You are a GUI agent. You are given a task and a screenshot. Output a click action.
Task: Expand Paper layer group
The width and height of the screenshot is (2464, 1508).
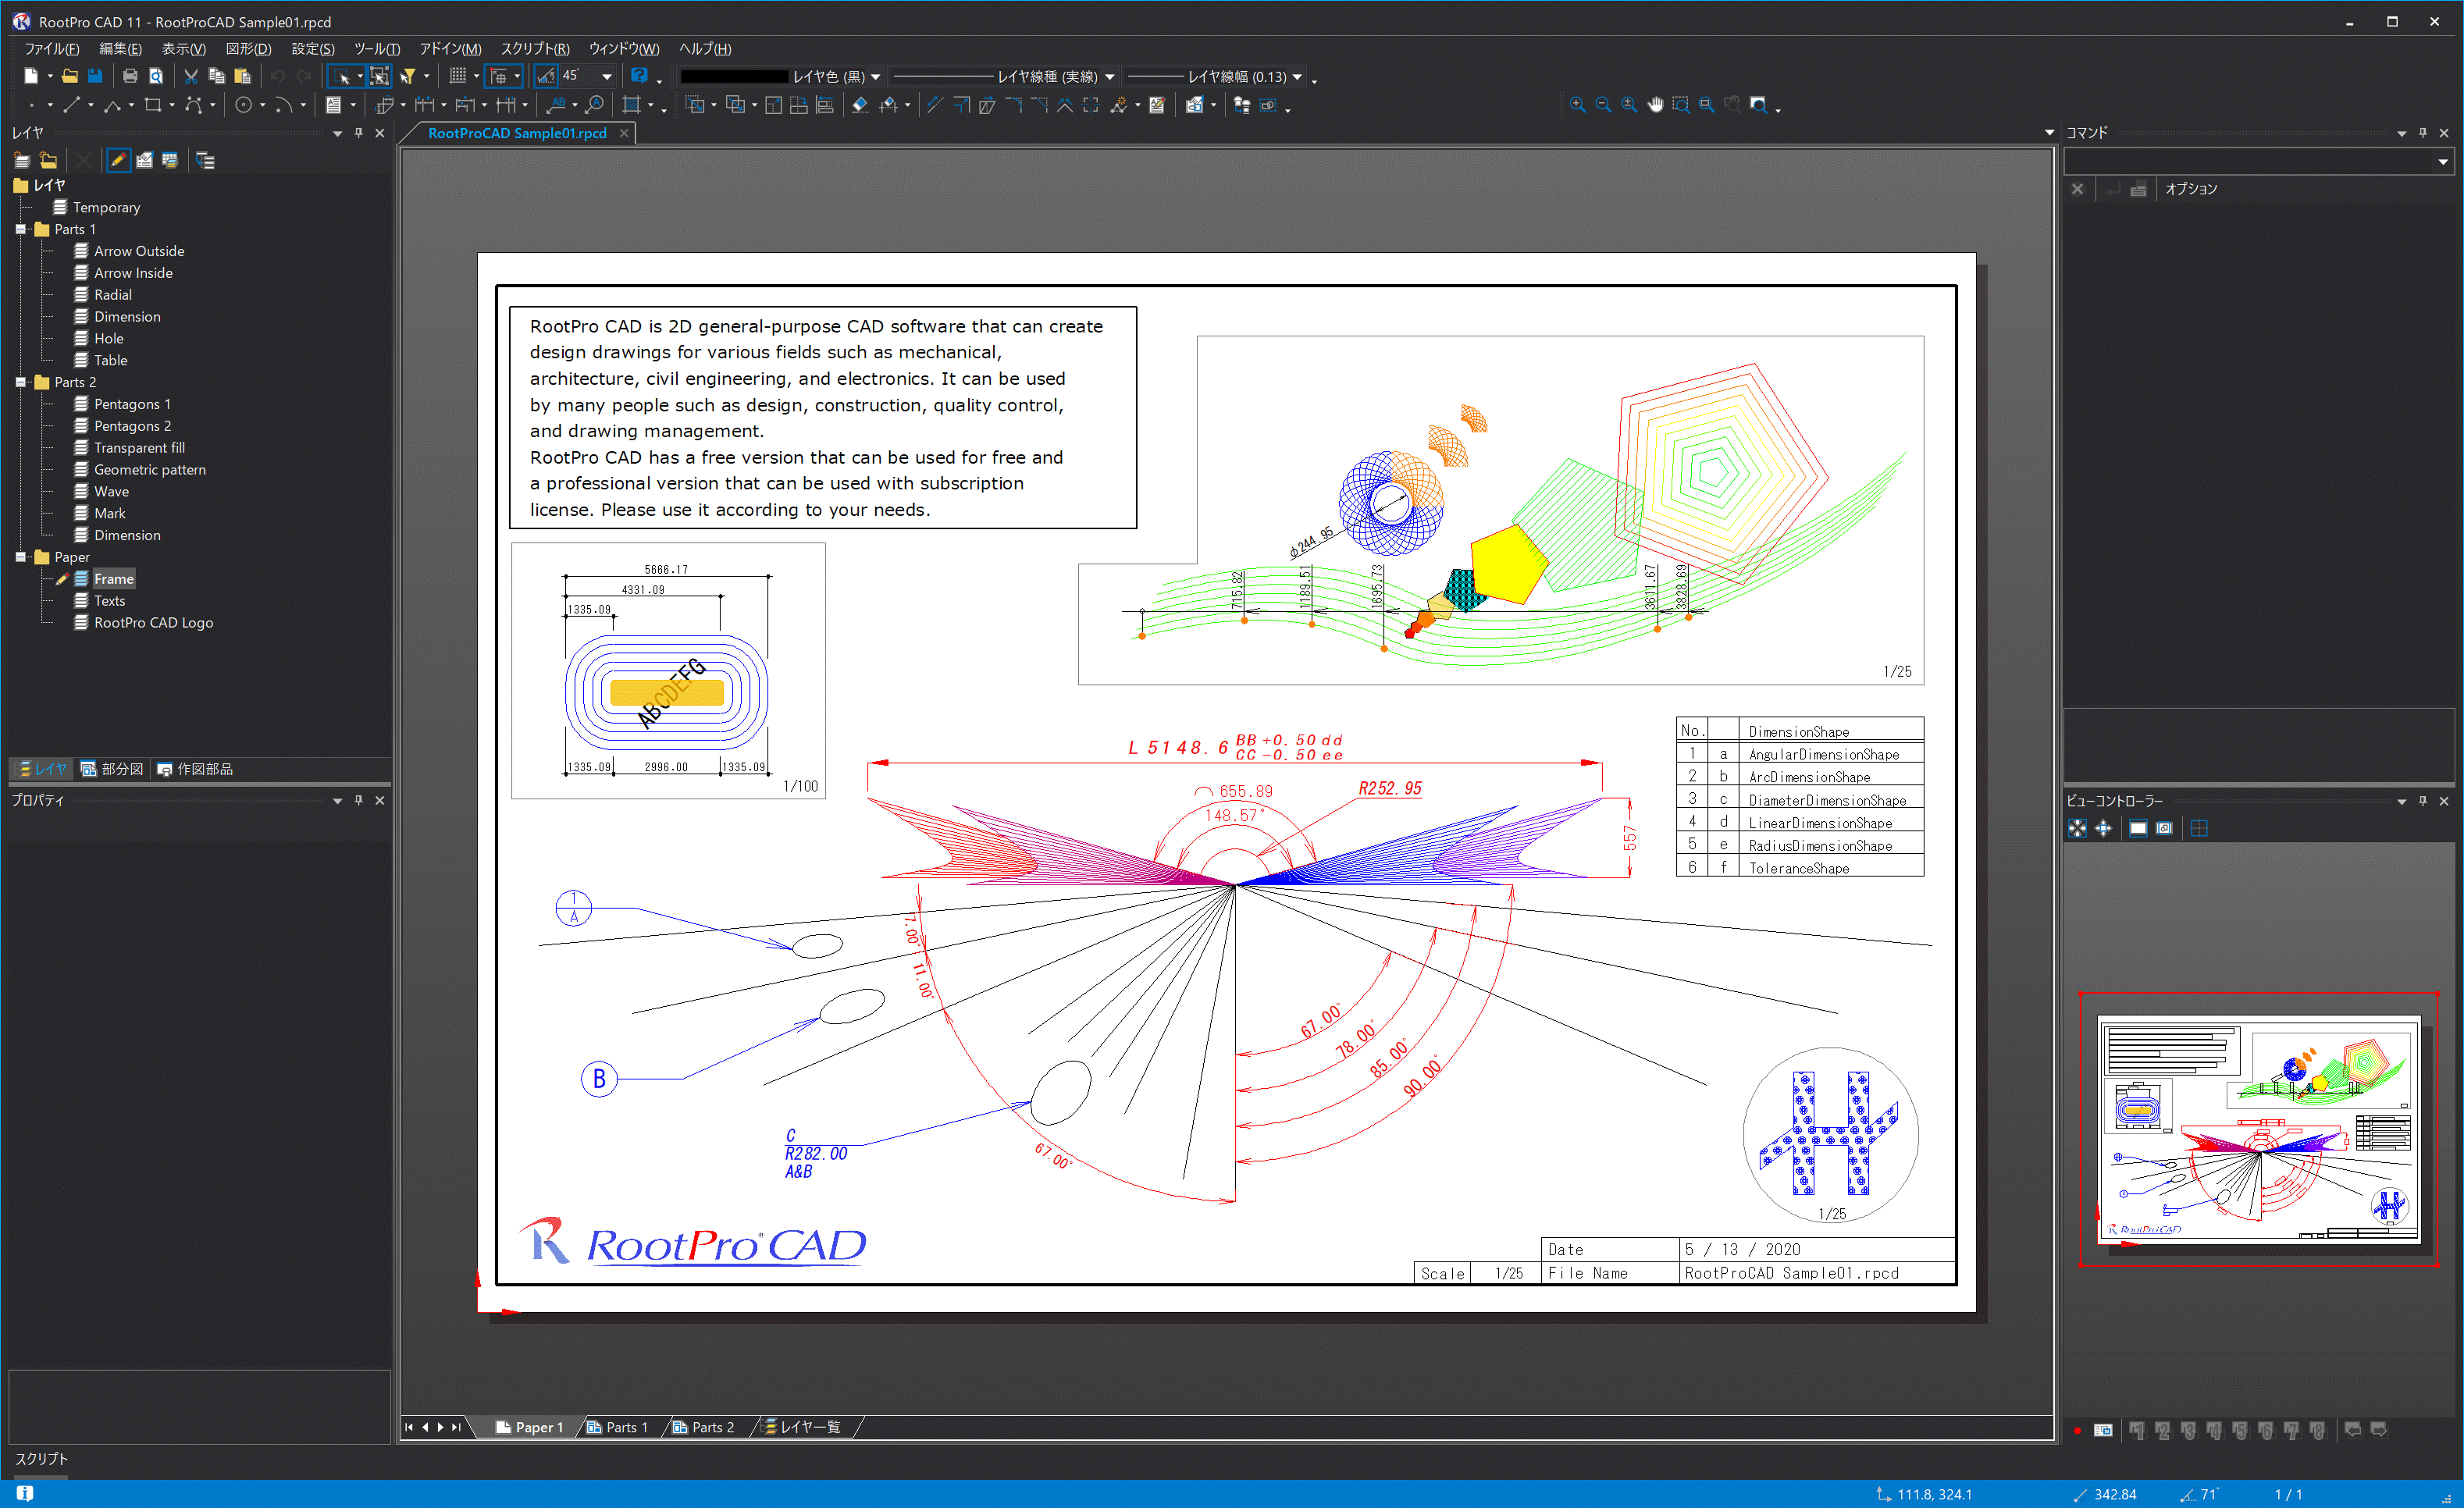[x=18, y=558]
